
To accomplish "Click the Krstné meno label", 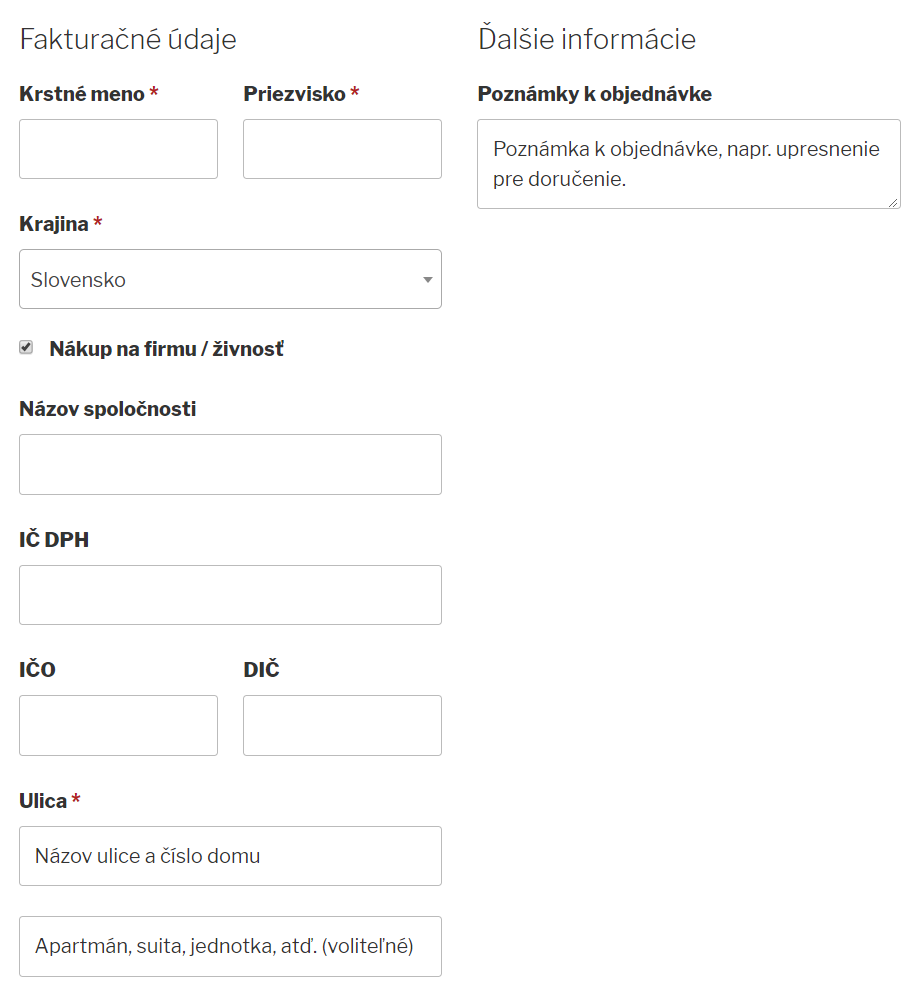I will click(x=82, y=94).
